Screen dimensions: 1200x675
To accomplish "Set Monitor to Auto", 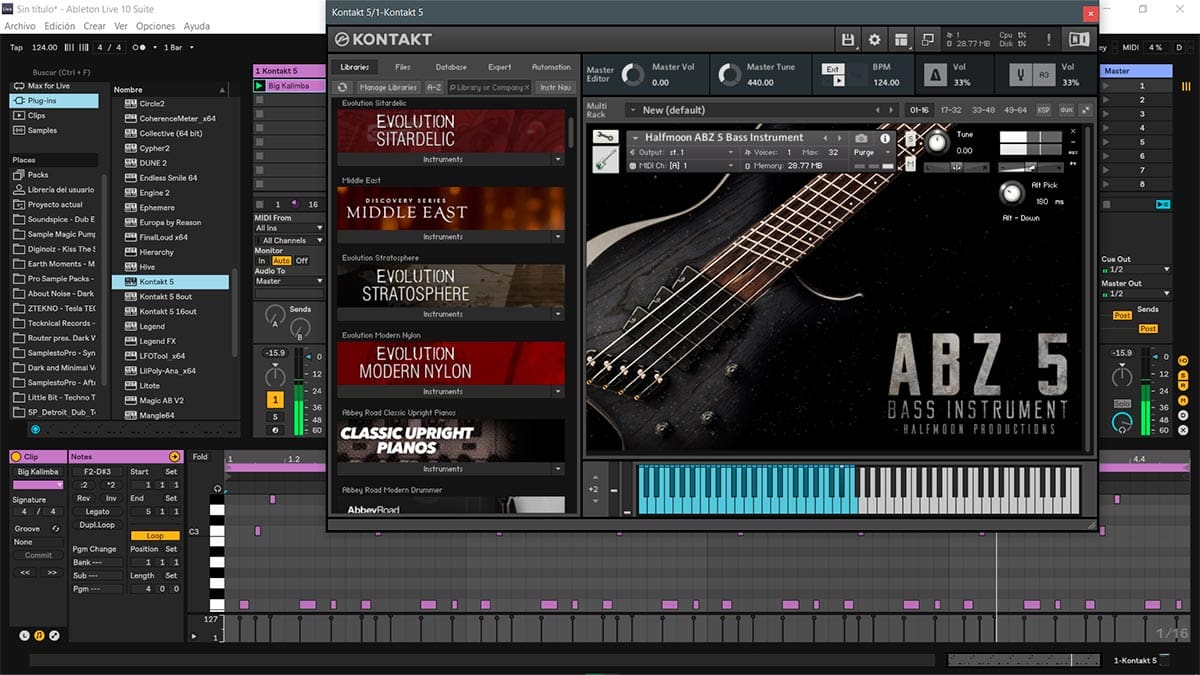I will pos(281,261).
